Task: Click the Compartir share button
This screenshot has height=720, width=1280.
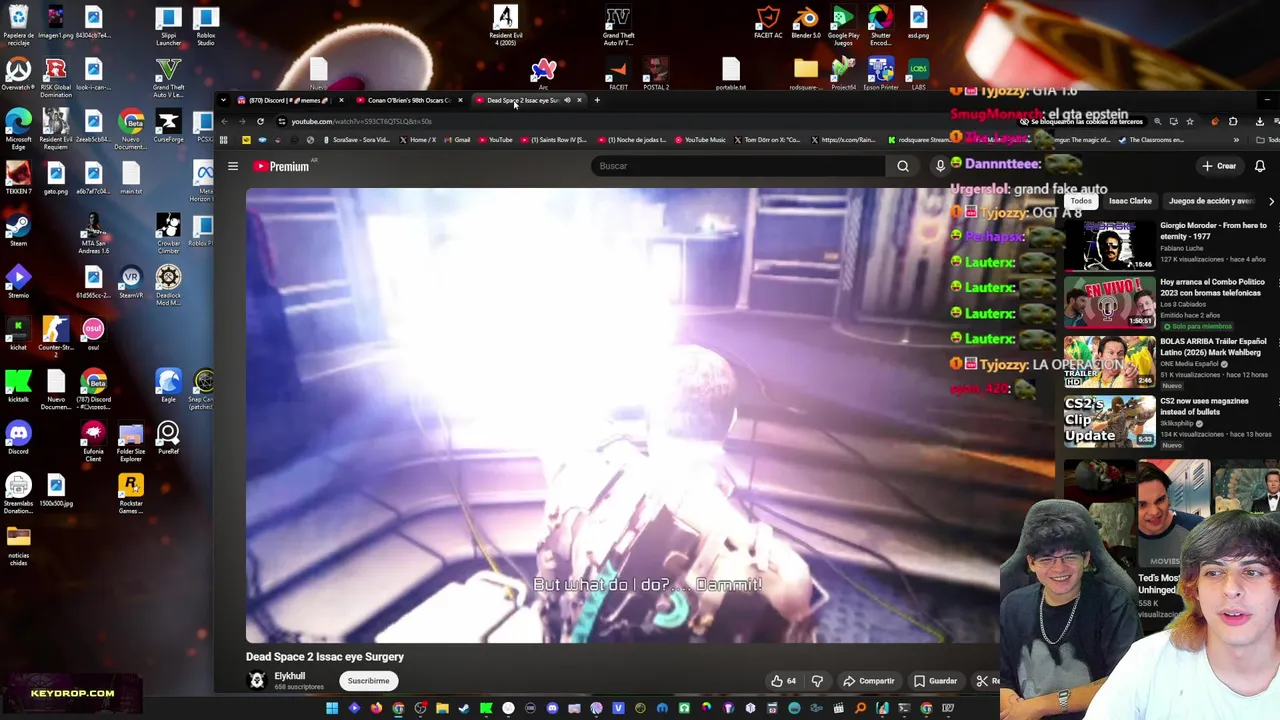Action: [x=869, y=681]
